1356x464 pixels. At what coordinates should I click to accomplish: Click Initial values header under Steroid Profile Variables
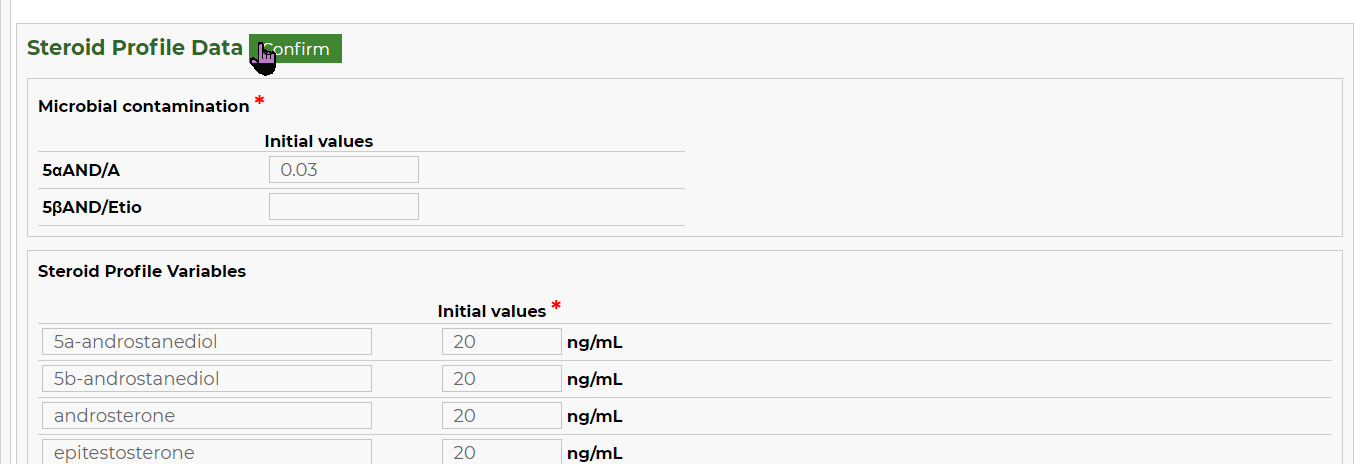coord(492,312)
